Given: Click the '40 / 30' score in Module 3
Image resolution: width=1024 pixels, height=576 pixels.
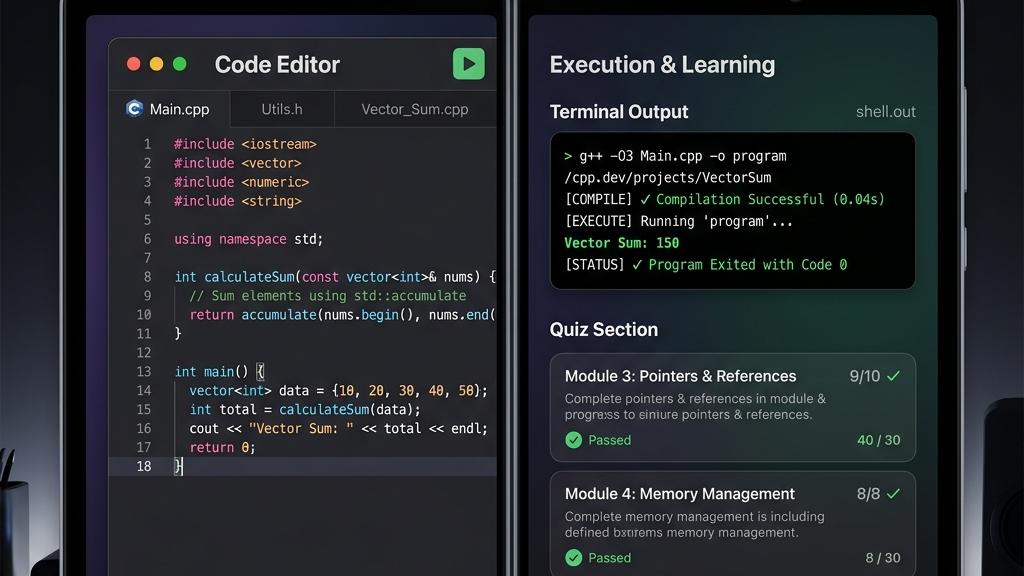Looking at the screenshot, I should click(878, 440).
